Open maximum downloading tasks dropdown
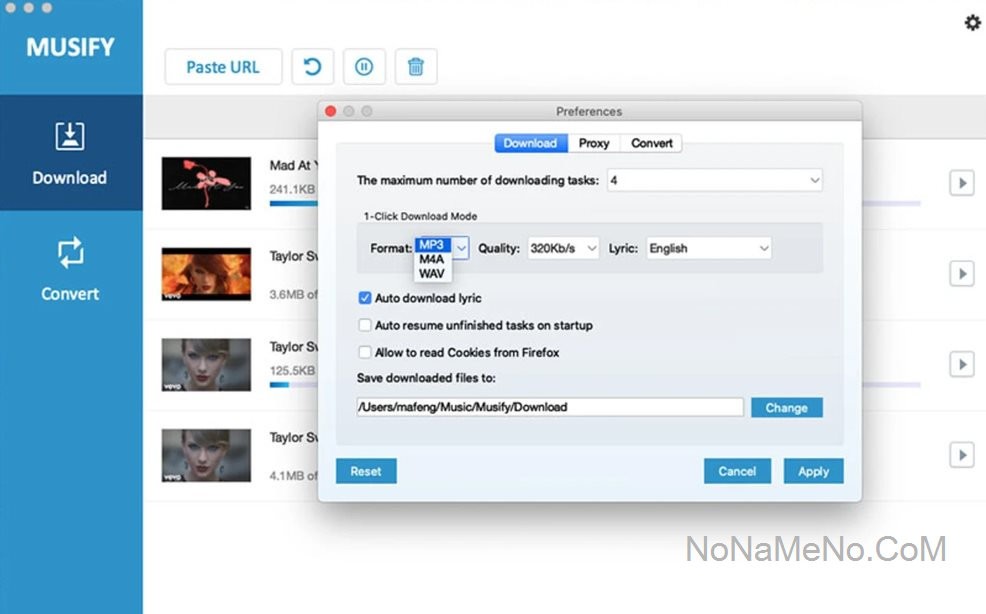This screenshot has width=986, height=614. 714,181
